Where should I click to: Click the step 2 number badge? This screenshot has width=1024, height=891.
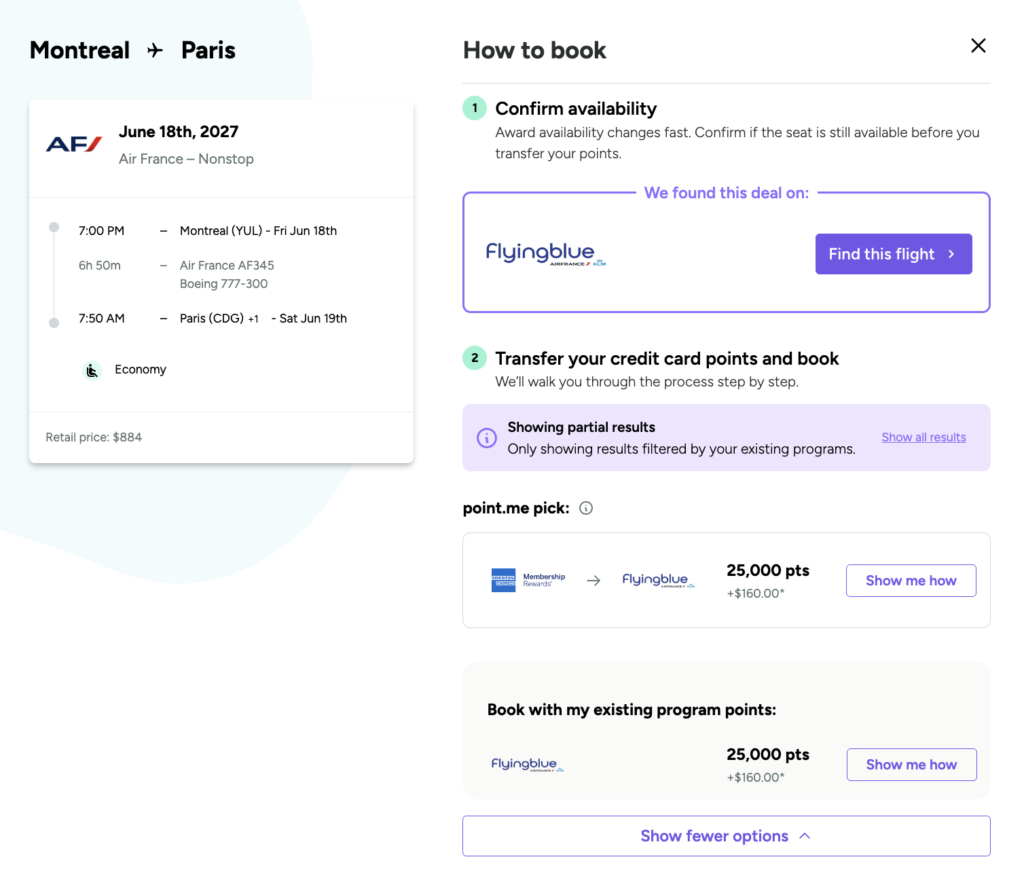pos(475,358)
